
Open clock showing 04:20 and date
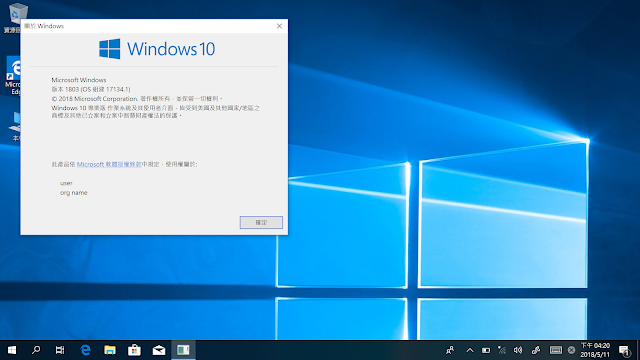pyautogui.click(x=595, y=350)
